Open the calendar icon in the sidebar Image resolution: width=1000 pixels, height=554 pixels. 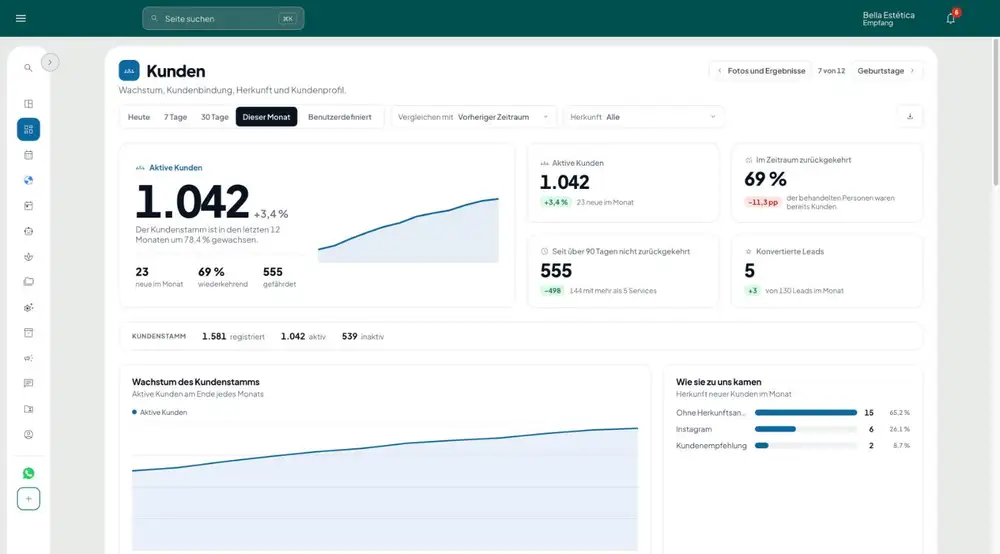pyautogui.click(x=28, y=155)
